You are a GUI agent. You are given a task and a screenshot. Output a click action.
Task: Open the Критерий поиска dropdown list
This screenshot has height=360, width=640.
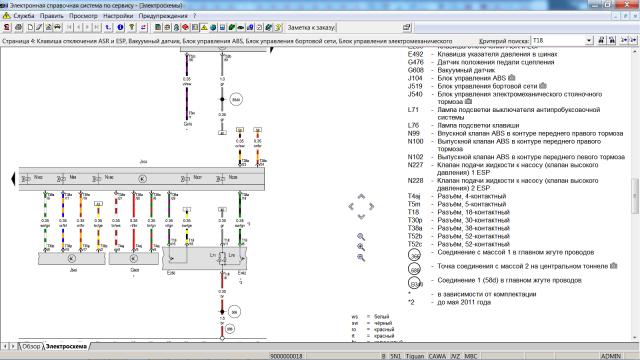[x=589, y=40]
